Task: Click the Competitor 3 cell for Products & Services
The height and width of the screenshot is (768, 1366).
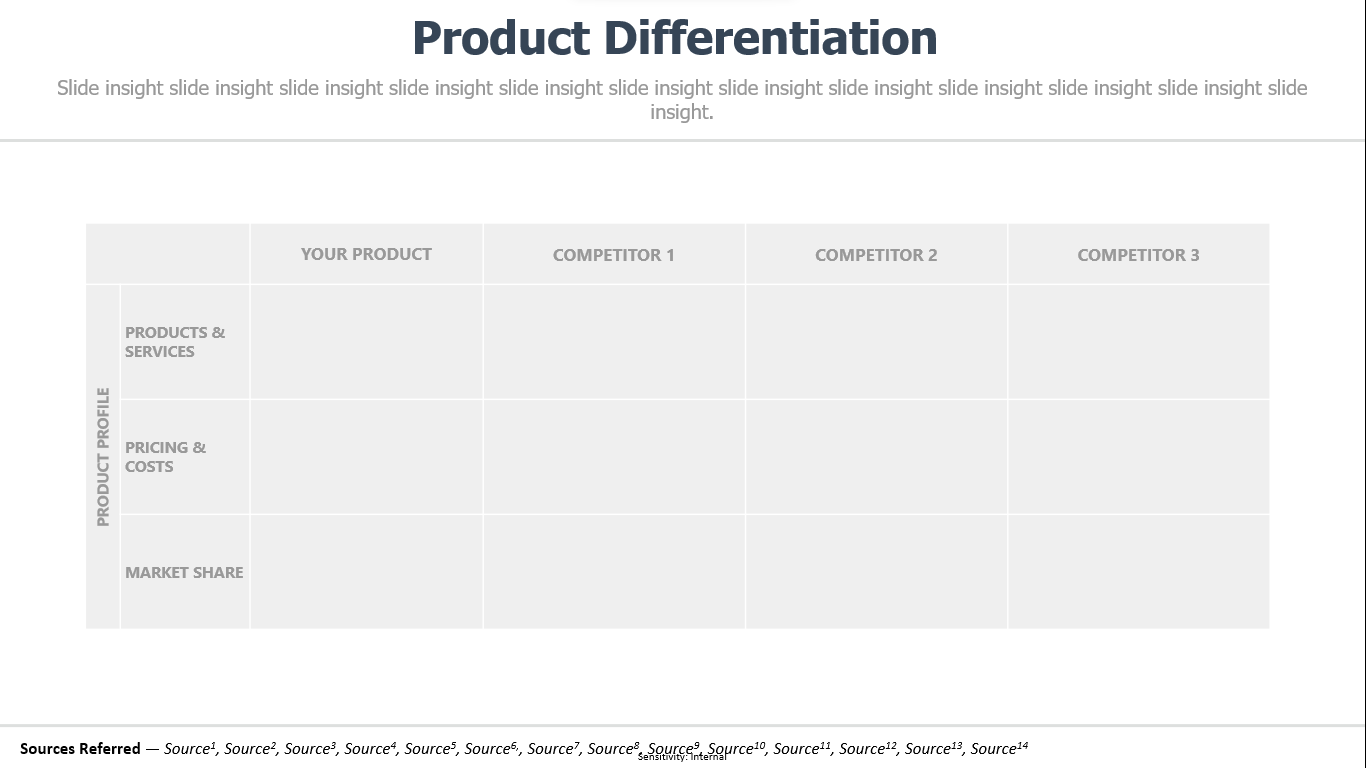Action: (x=1138, y=342)
